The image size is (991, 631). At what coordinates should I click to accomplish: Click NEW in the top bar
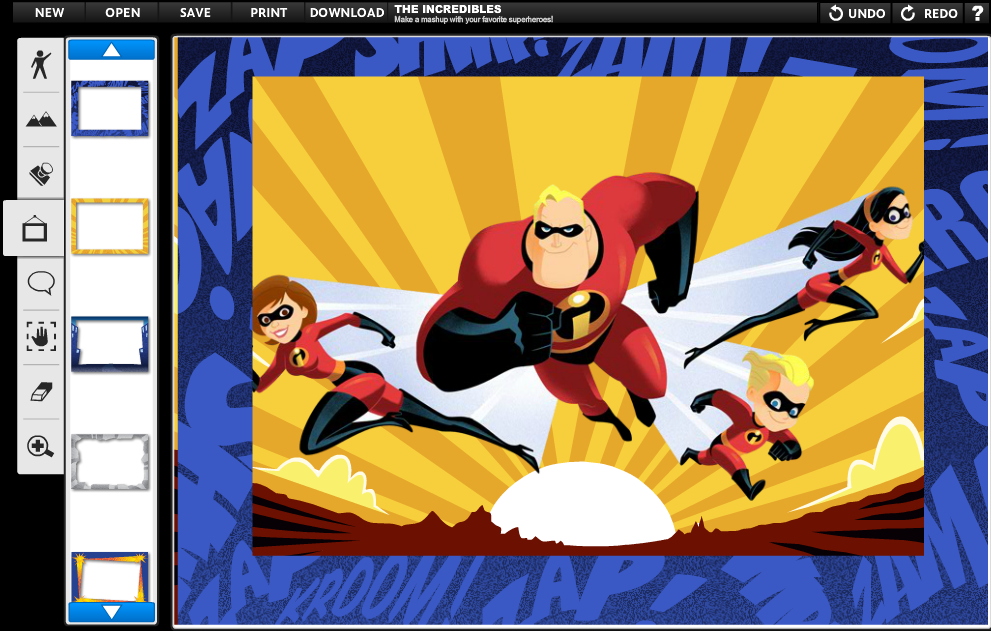49,13
